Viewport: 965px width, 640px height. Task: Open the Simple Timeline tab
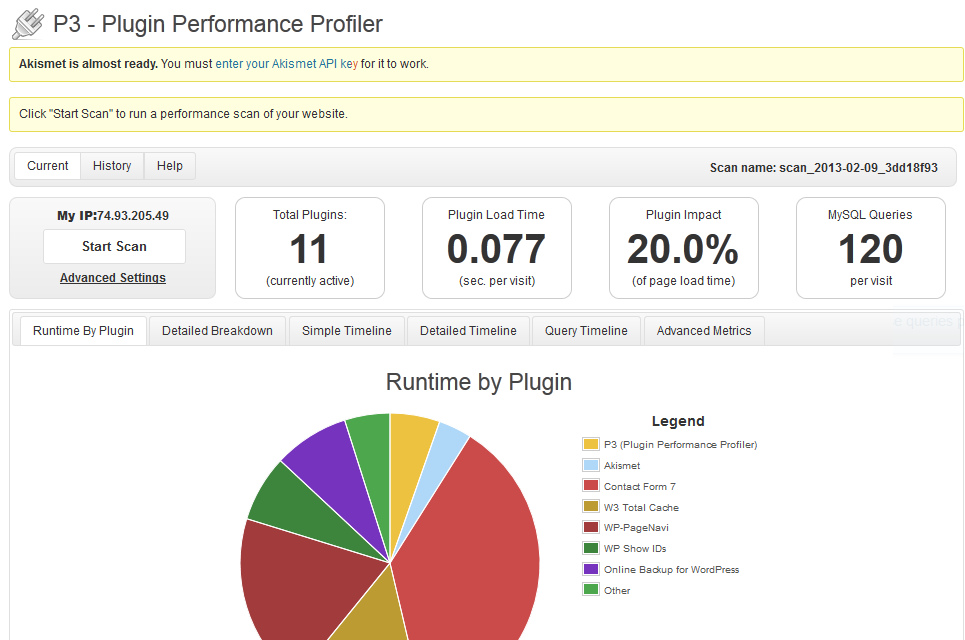346,331
